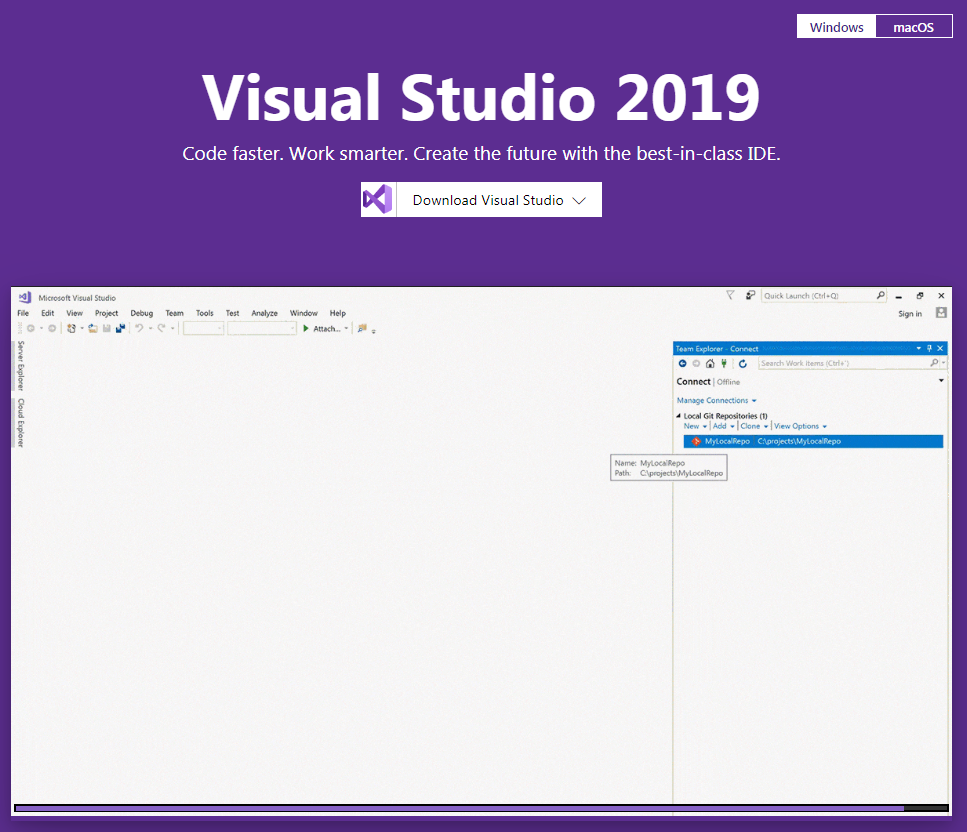The image size is (967, 832).
Task: Open the notifications flag icon
Action: tap(730, 295)
